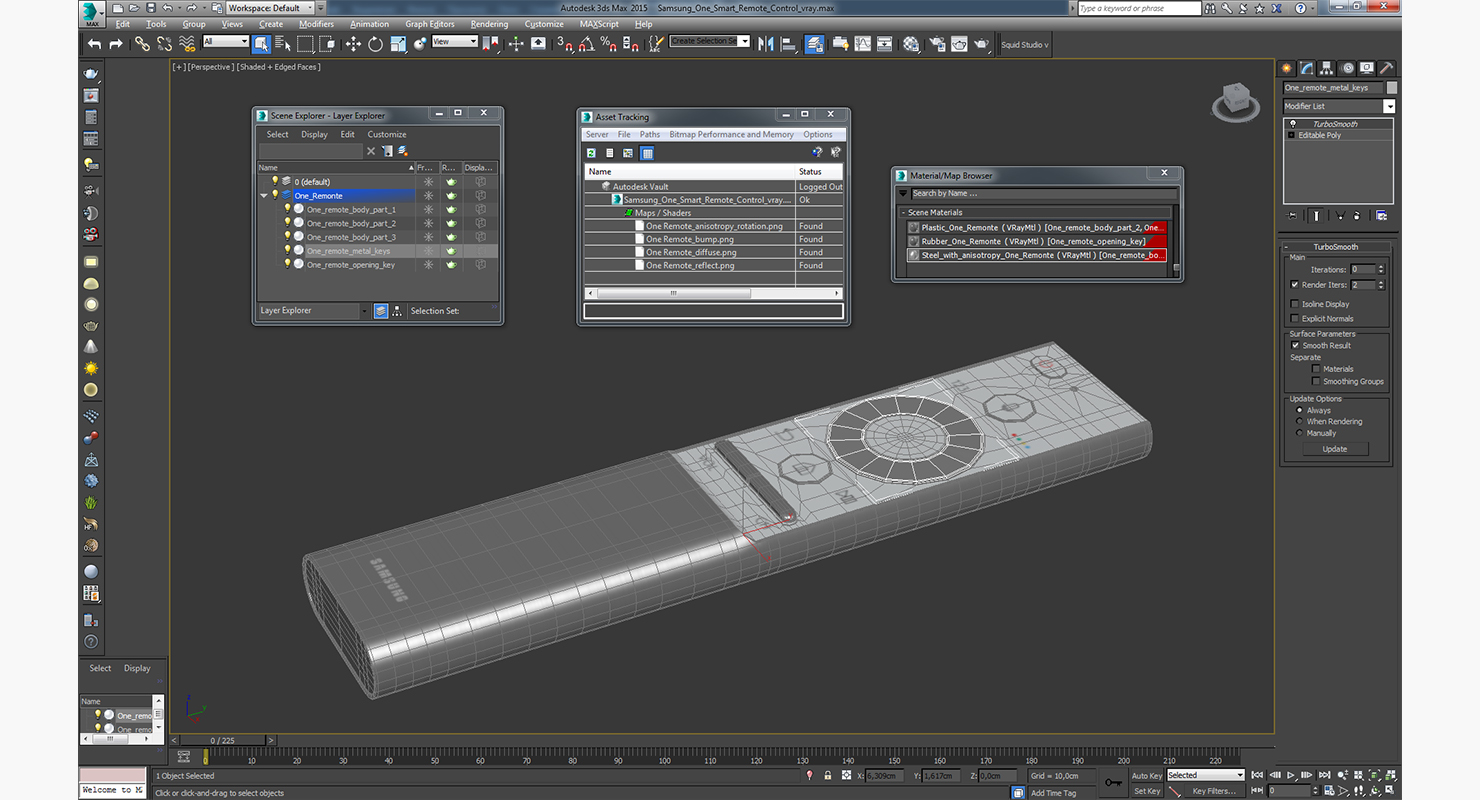Switch to the Create command panel tab
This screenshot has width=1480, height=800.
(x=1288, y=68)
